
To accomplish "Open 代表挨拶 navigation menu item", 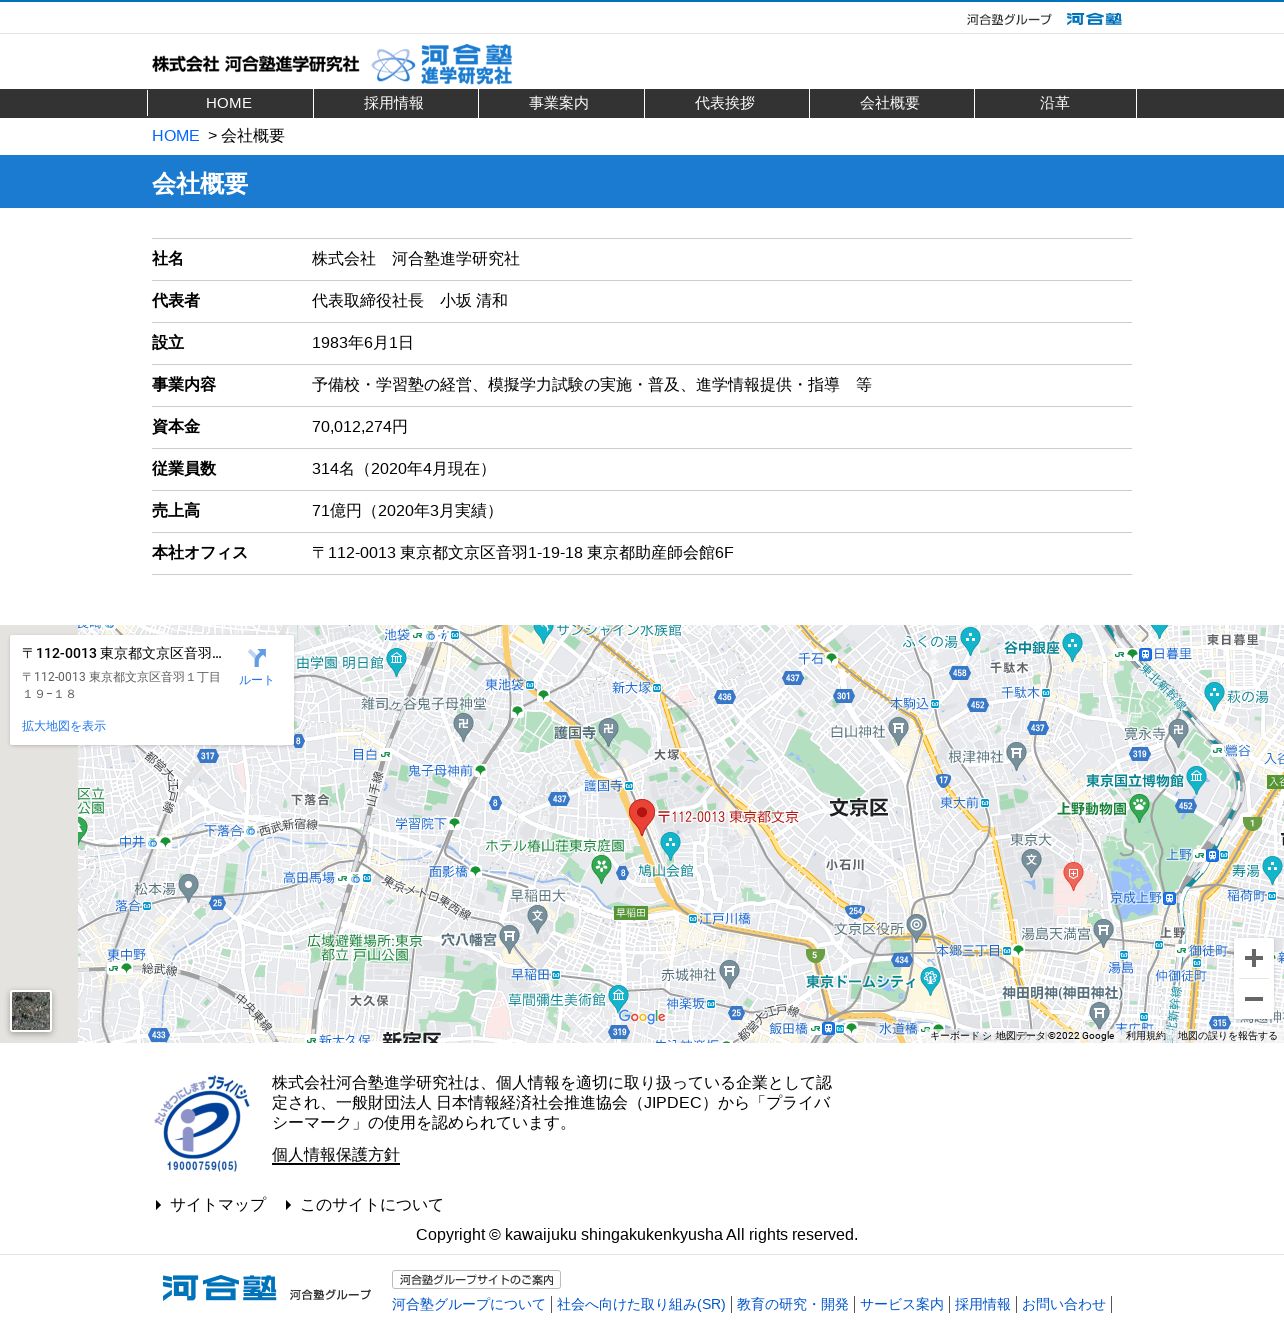I will tap(725, 103).
